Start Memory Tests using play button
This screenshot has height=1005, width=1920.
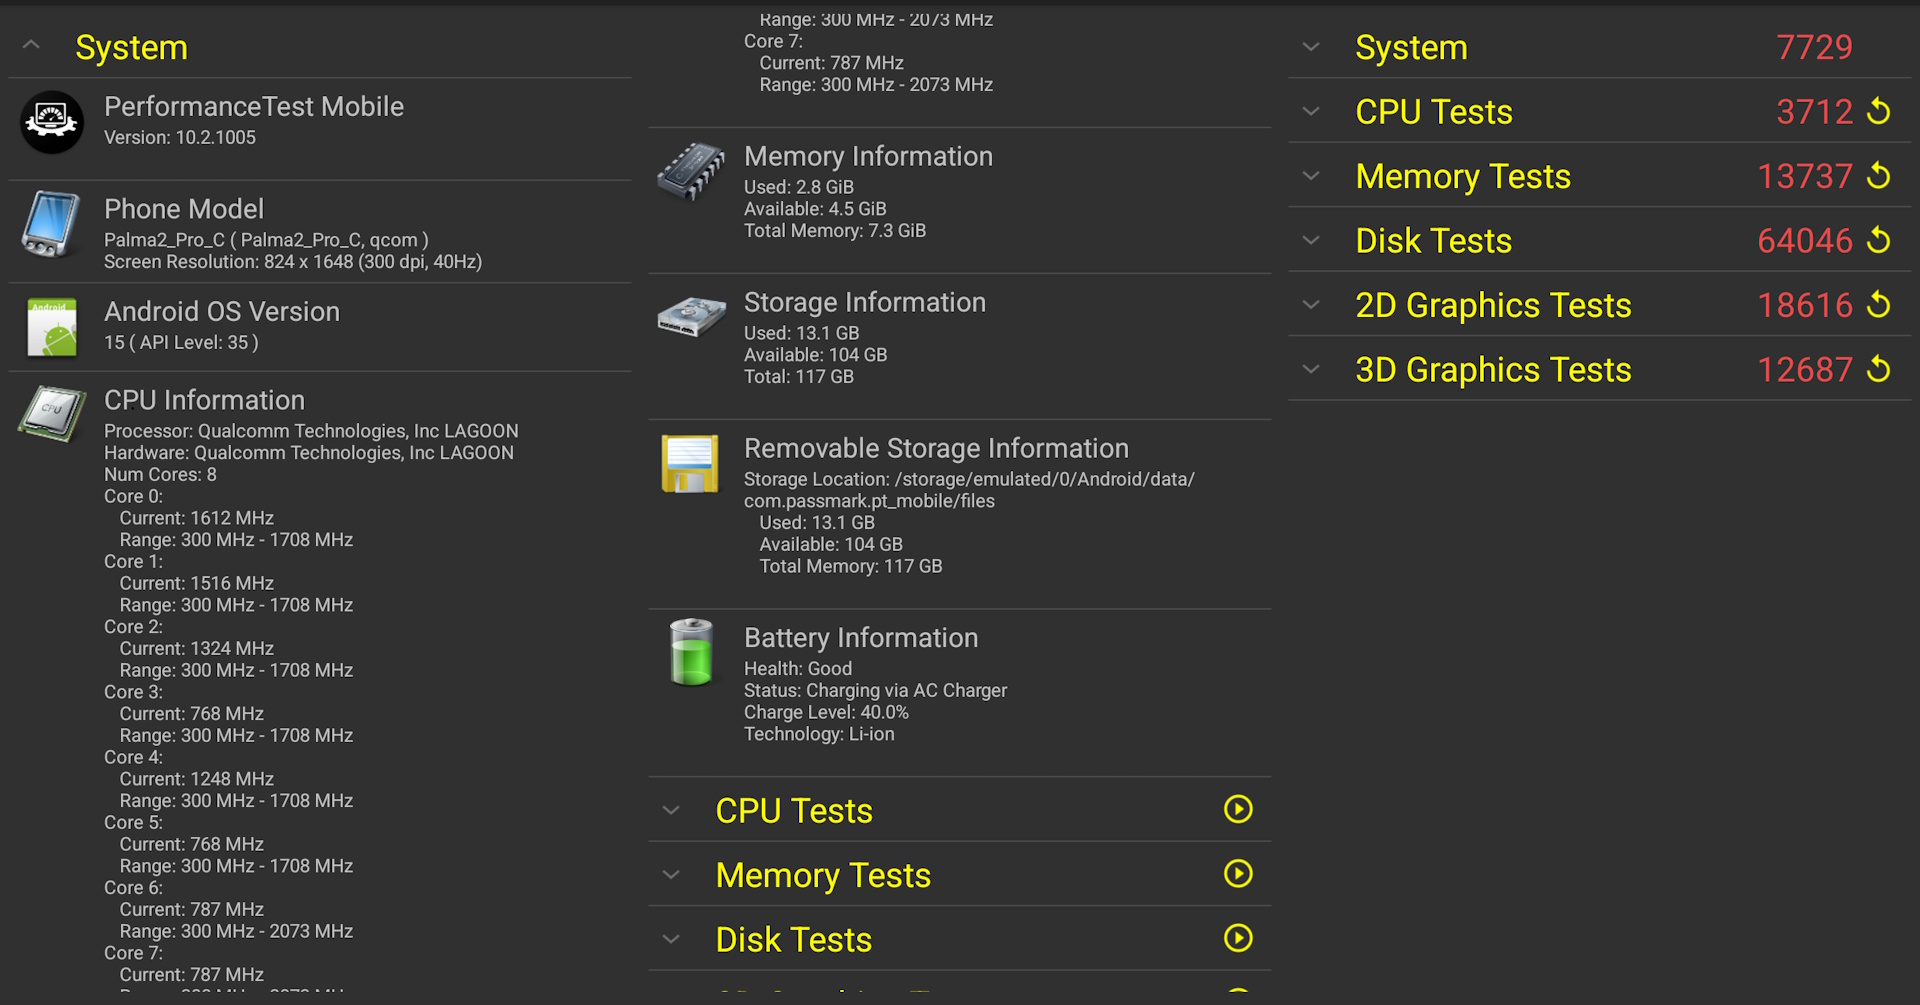pyautogui.click(x=1238, y=874)
